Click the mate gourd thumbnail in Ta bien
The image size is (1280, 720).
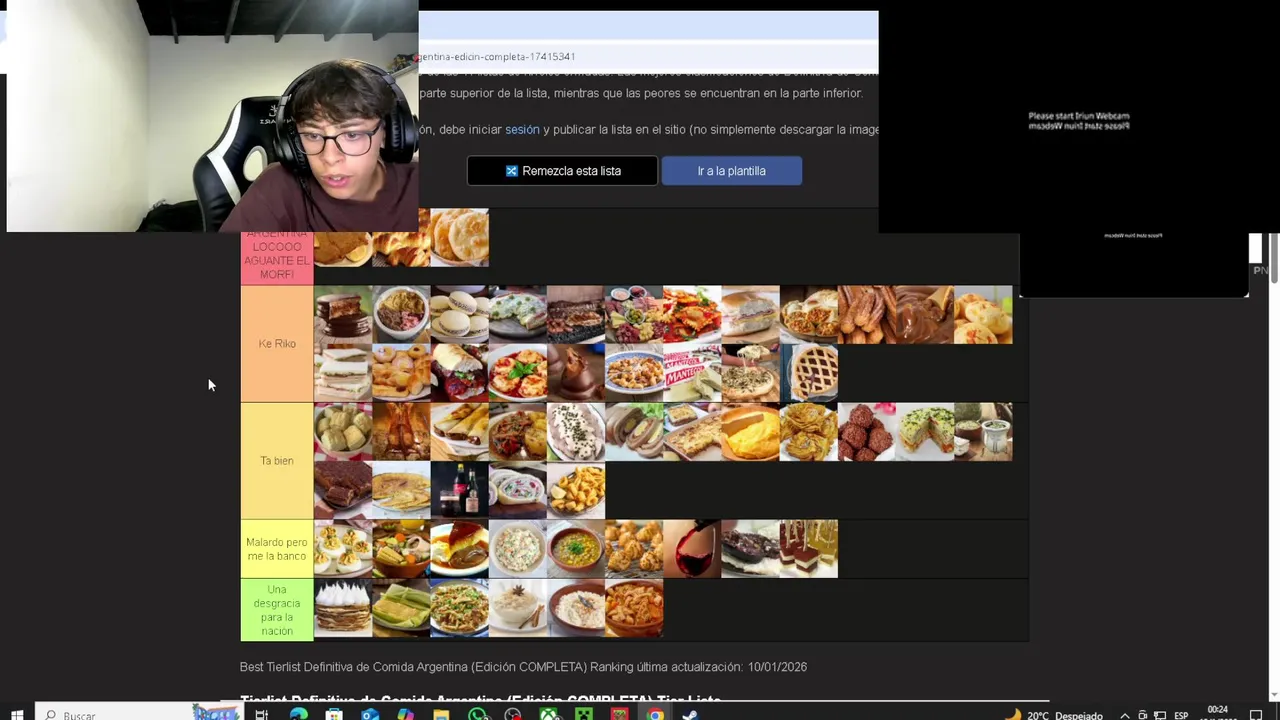coord(983,432)
